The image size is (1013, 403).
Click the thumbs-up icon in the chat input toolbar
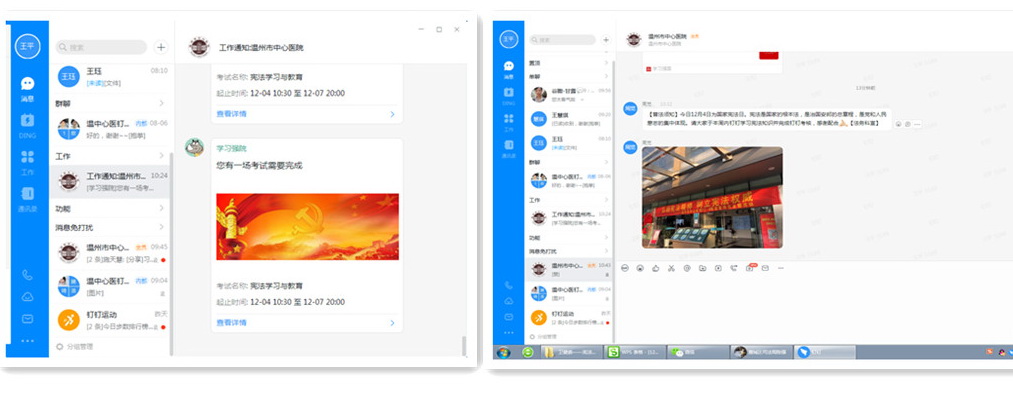pos(656,268)
